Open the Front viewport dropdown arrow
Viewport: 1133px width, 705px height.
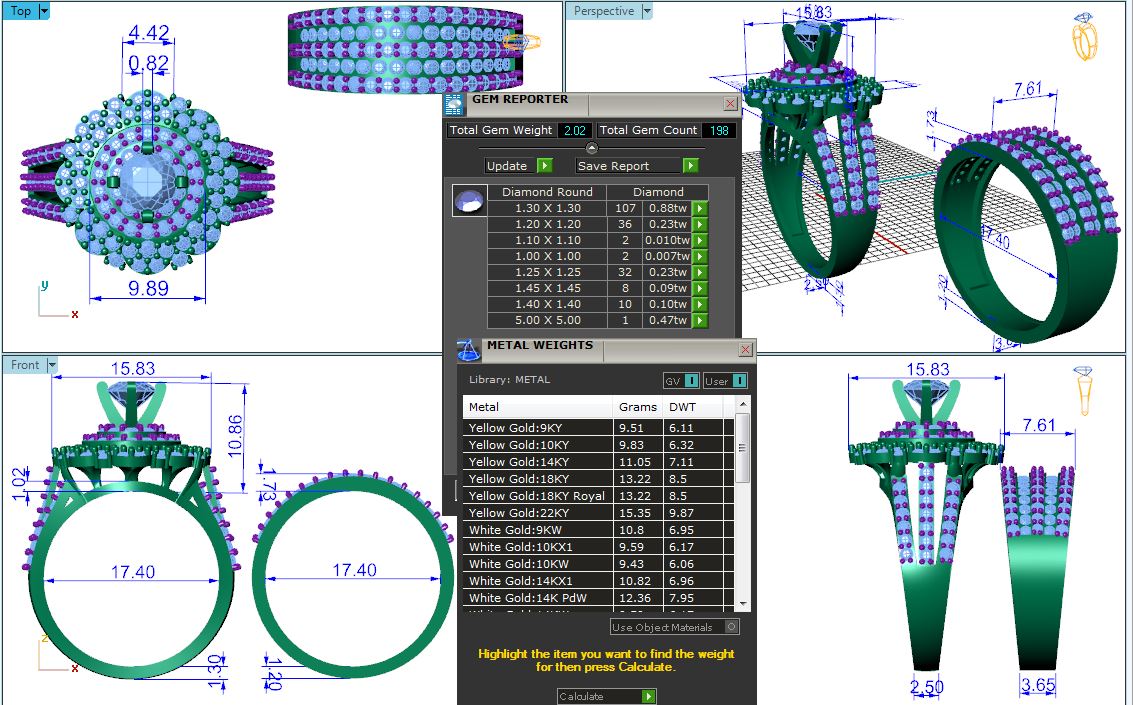pos(52,365)
